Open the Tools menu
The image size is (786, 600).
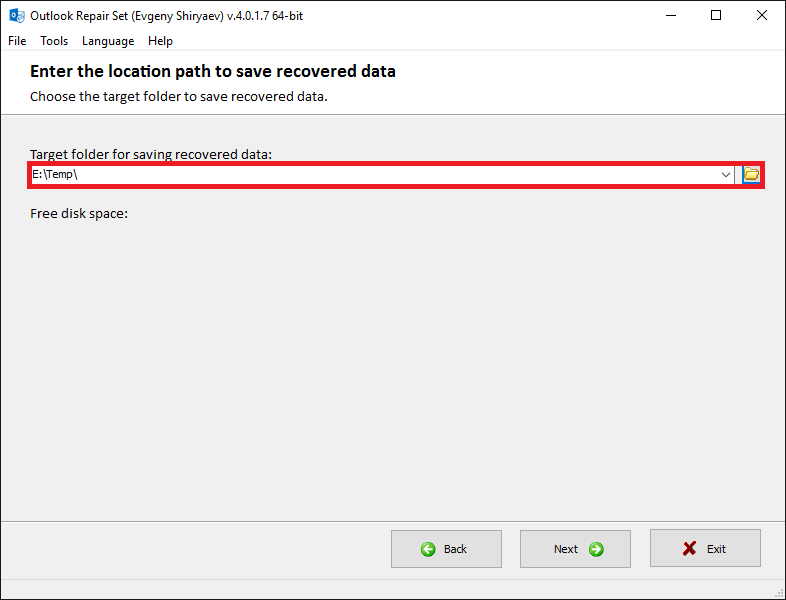(54, 41)
